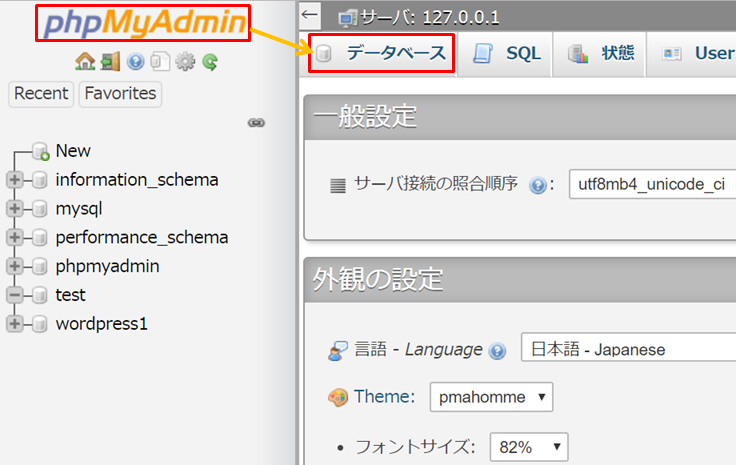Click the サーバ接続の照合順序 label
This screenshot has height=465, width=736.
click(x=436, y=184)
